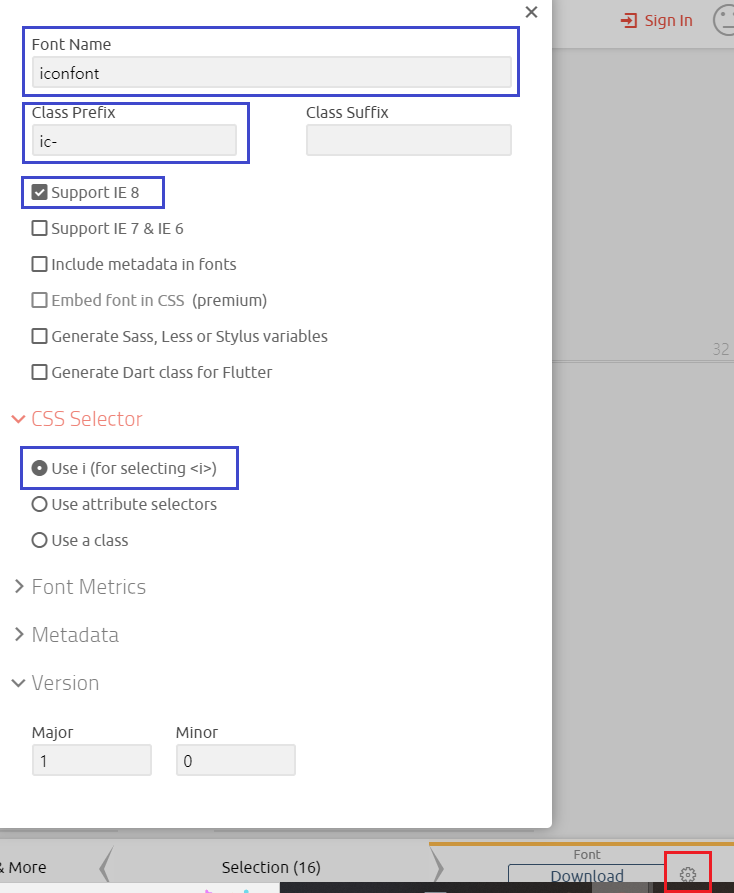
Task: Toggle Embed font in CSS option
Action: click(39, 300)
